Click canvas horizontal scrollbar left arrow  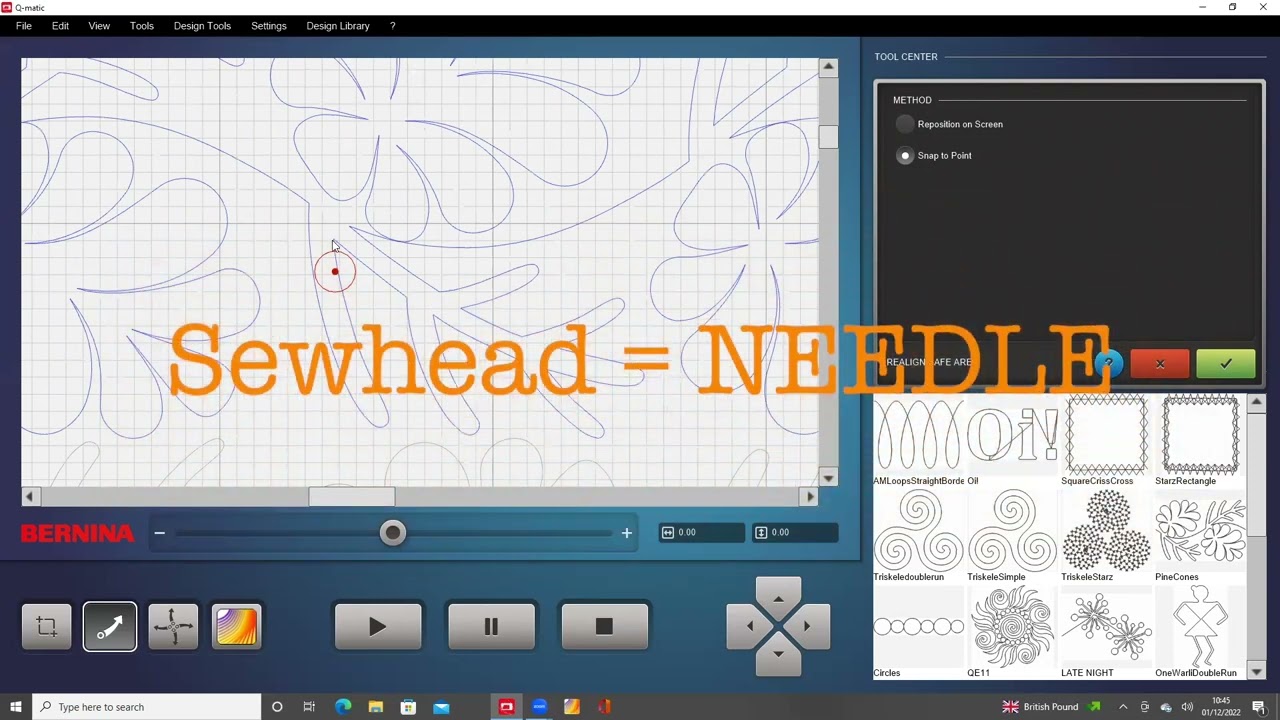pyautogui.click(x=30, y=496)
